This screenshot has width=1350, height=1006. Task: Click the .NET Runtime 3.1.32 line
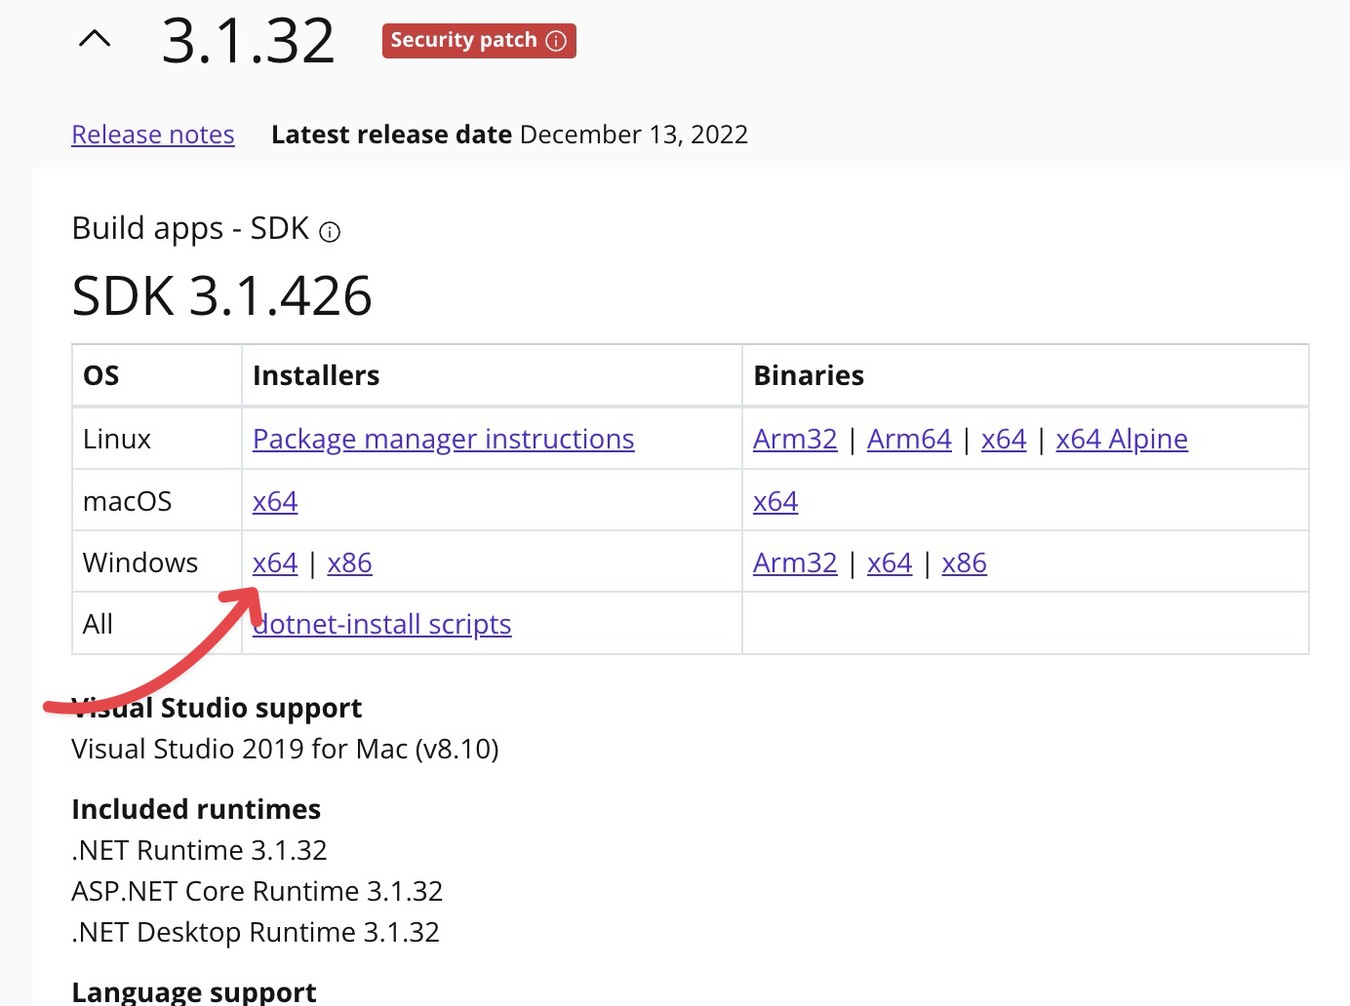(x=200, y=850)
